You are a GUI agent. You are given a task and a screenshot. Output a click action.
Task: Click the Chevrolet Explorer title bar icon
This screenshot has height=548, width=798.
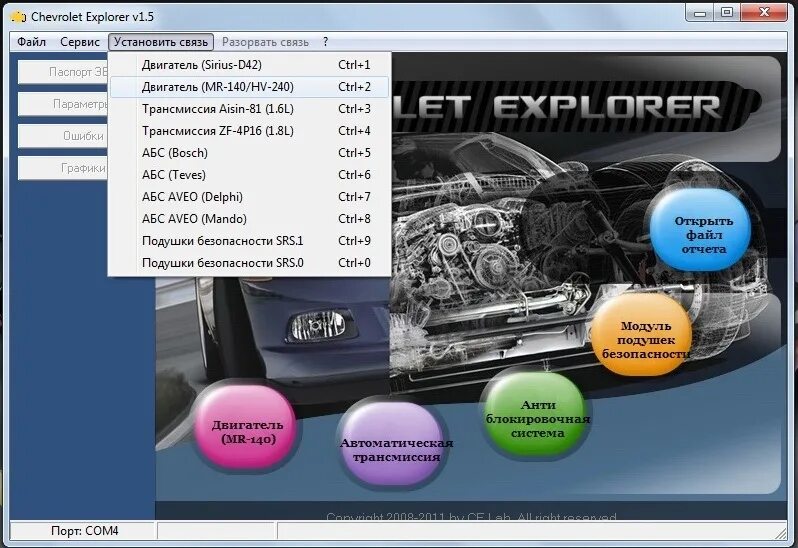pos(18,17)
